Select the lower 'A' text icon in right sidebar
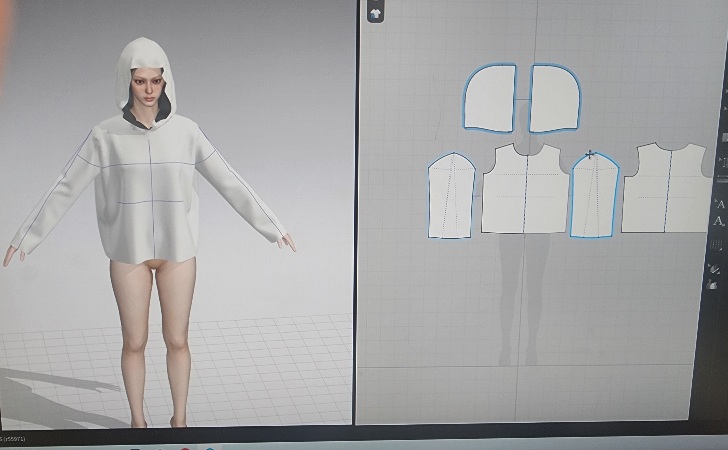Image resolution: width=728 pixels, height=450 pixels. tap(719, 221)
